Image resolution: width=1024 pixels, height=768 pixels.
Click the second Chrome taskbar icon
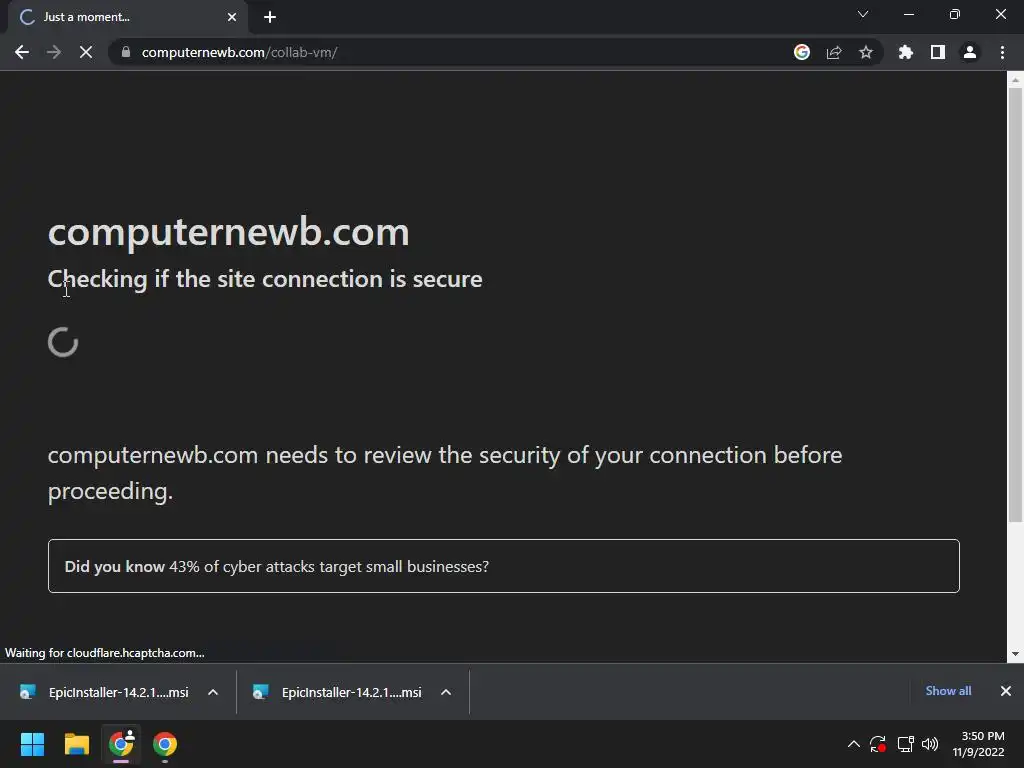(165, 744)
